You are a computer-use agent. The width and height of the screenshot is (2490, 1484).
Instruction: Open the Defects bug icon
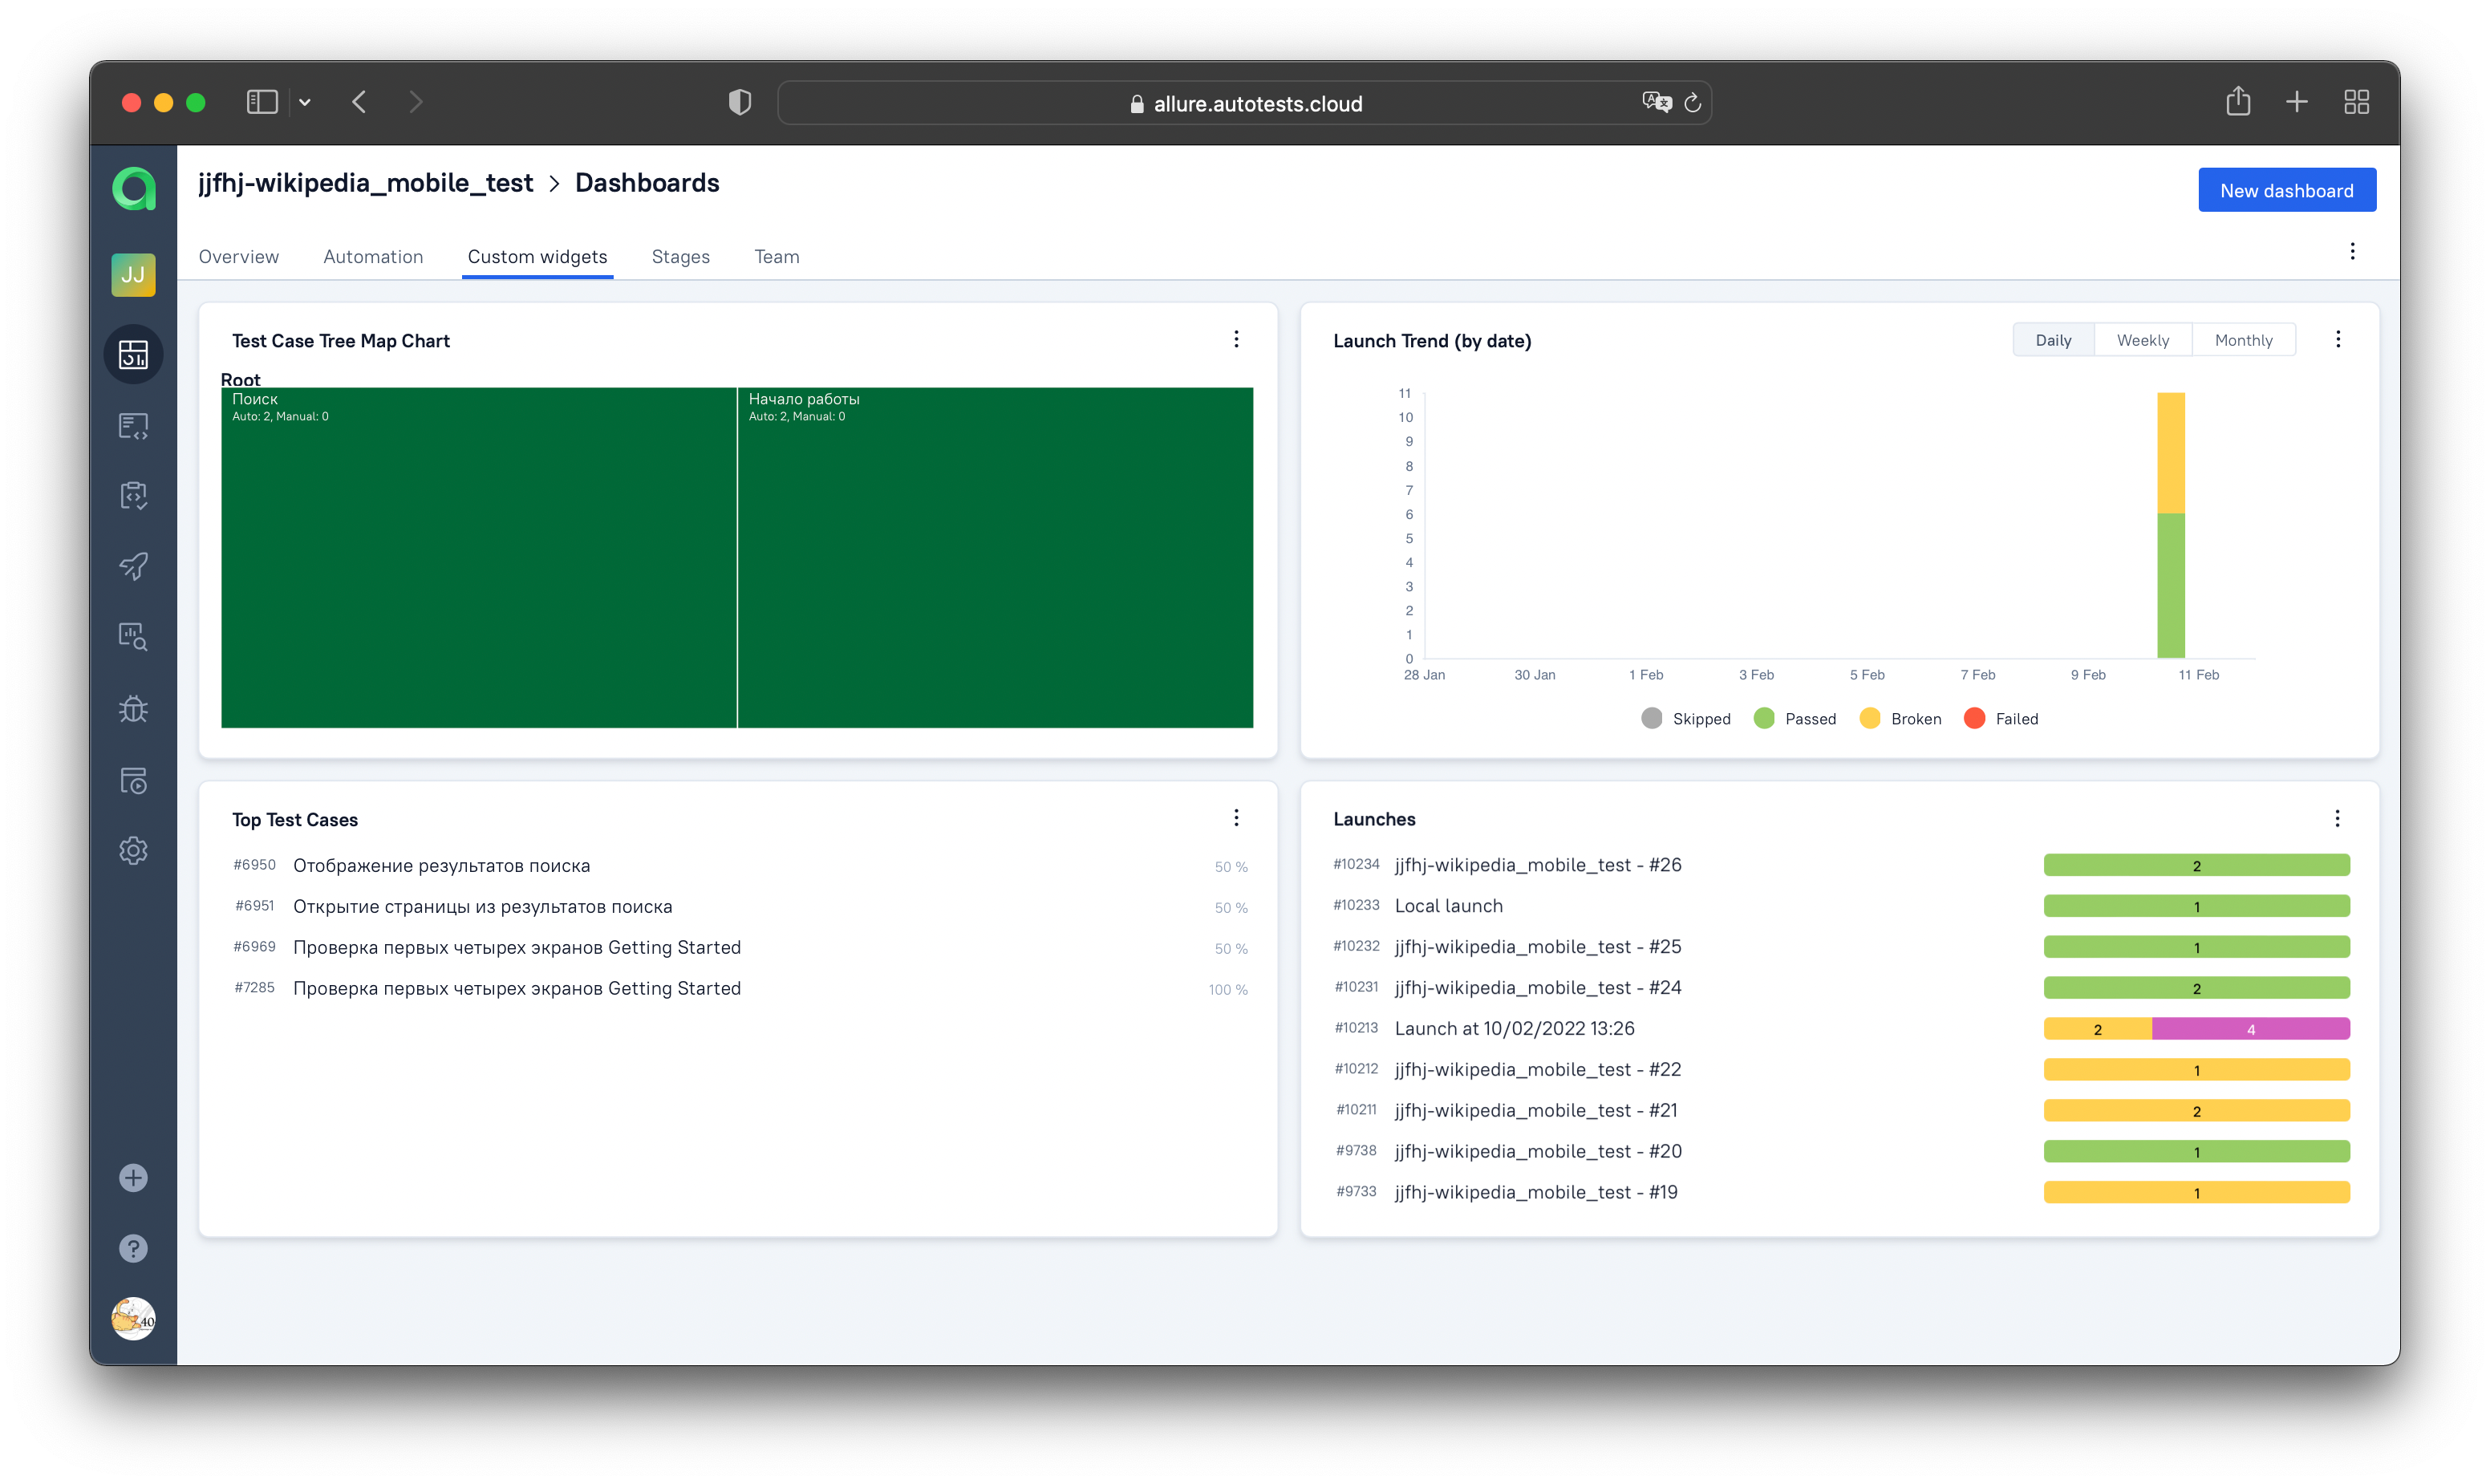point(133,709)
